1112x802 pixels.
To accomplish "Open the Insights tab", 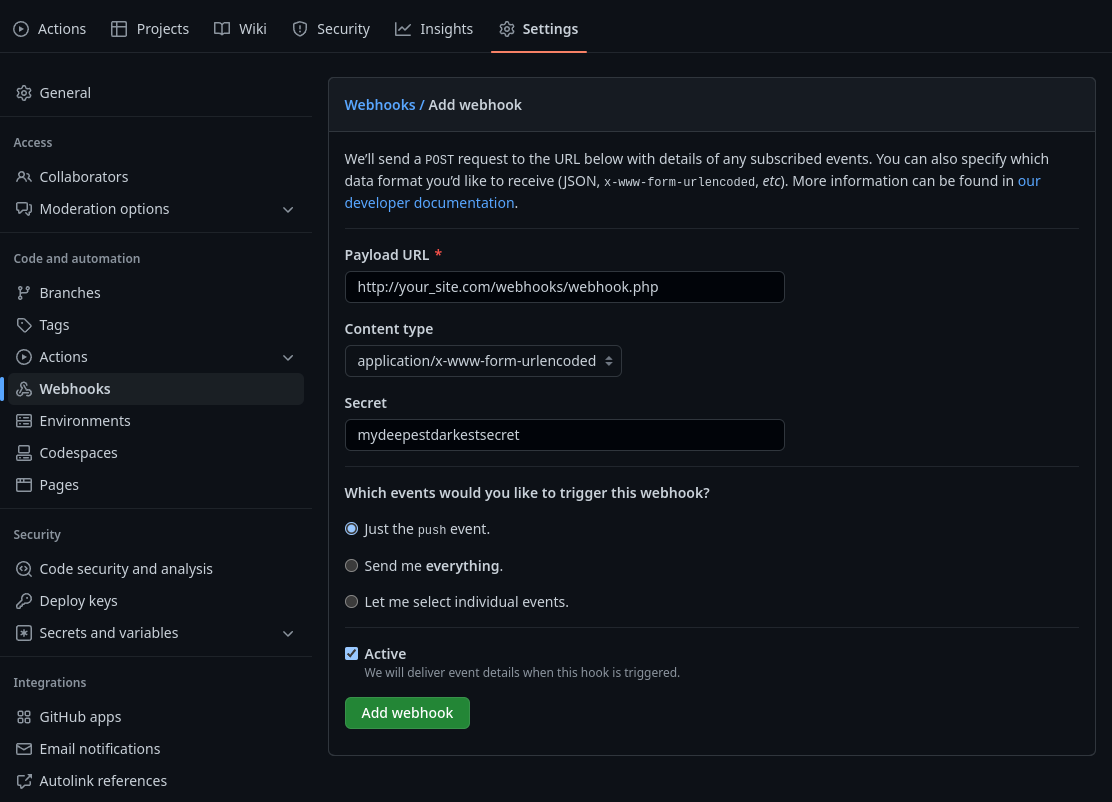I will [x=434, y=29].
